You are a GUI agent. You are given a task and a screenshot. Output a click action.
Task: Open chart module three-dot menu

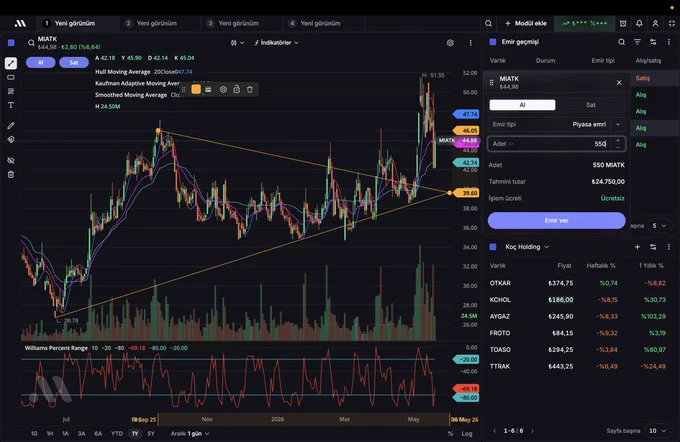pyautogui.click(x=470, y=43)
